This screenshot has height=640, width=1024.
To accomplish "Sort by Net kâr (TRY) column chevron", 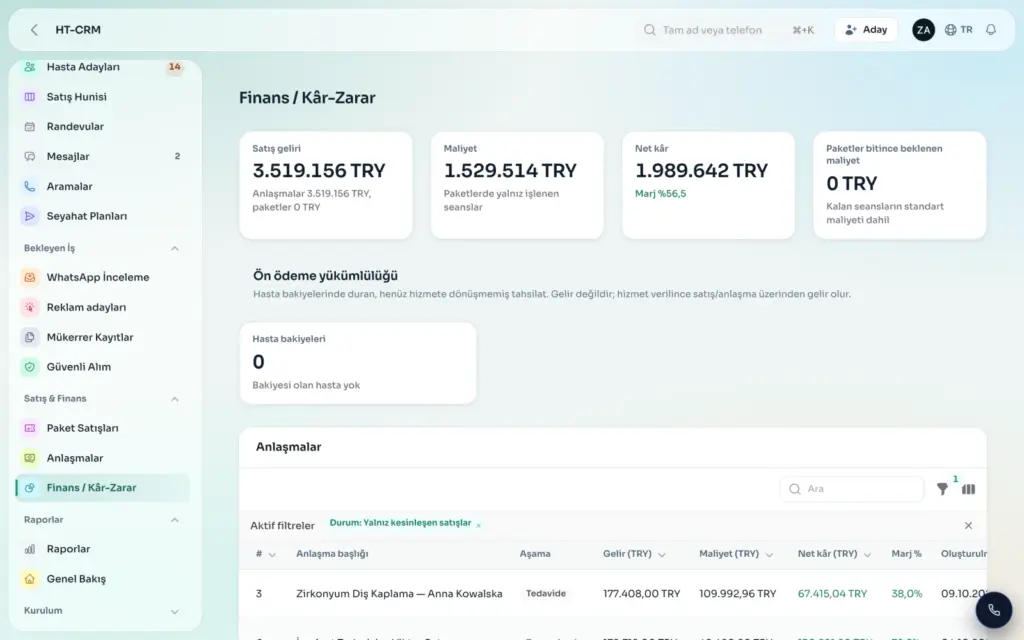I will 867,554.
